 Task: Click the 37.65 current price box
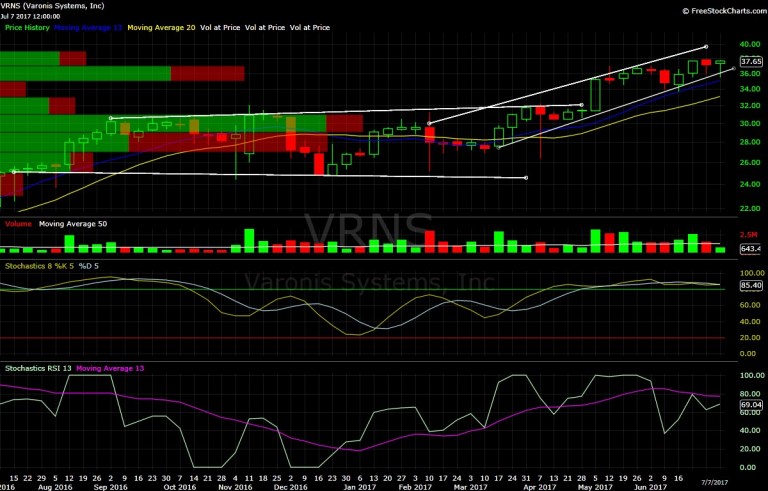click(751, 61)
